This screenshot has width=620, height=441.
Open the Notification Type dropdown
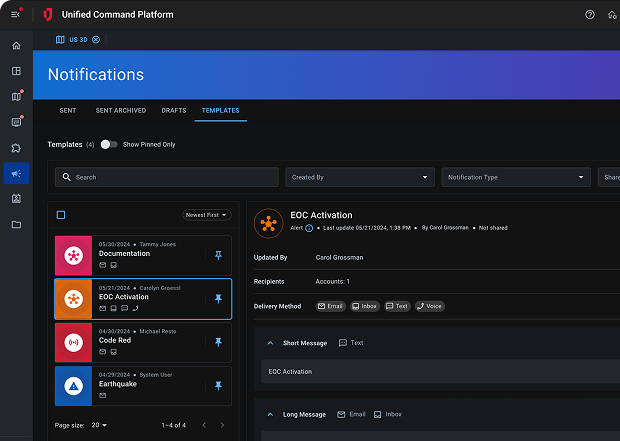tap(516, 177)
